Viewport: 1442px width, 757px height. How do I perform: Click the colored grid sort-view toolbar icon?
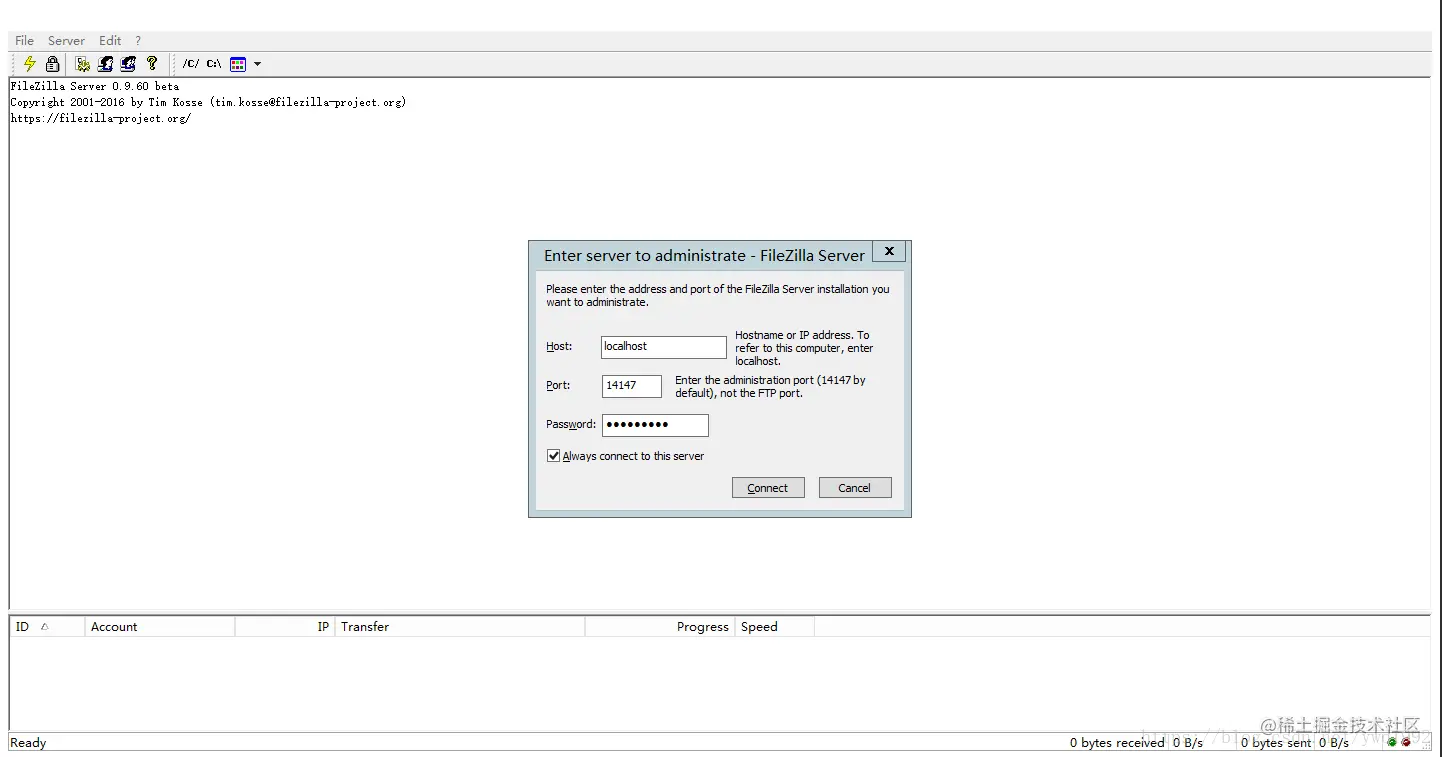[x=238, y=64]
